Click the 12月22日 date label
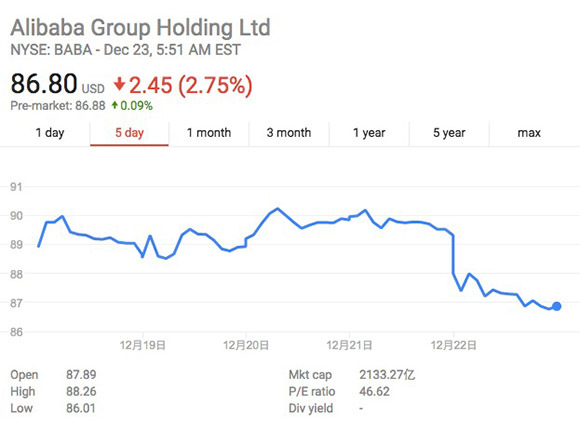The height and width of the screenshot is (432, 580). (453, 345)
